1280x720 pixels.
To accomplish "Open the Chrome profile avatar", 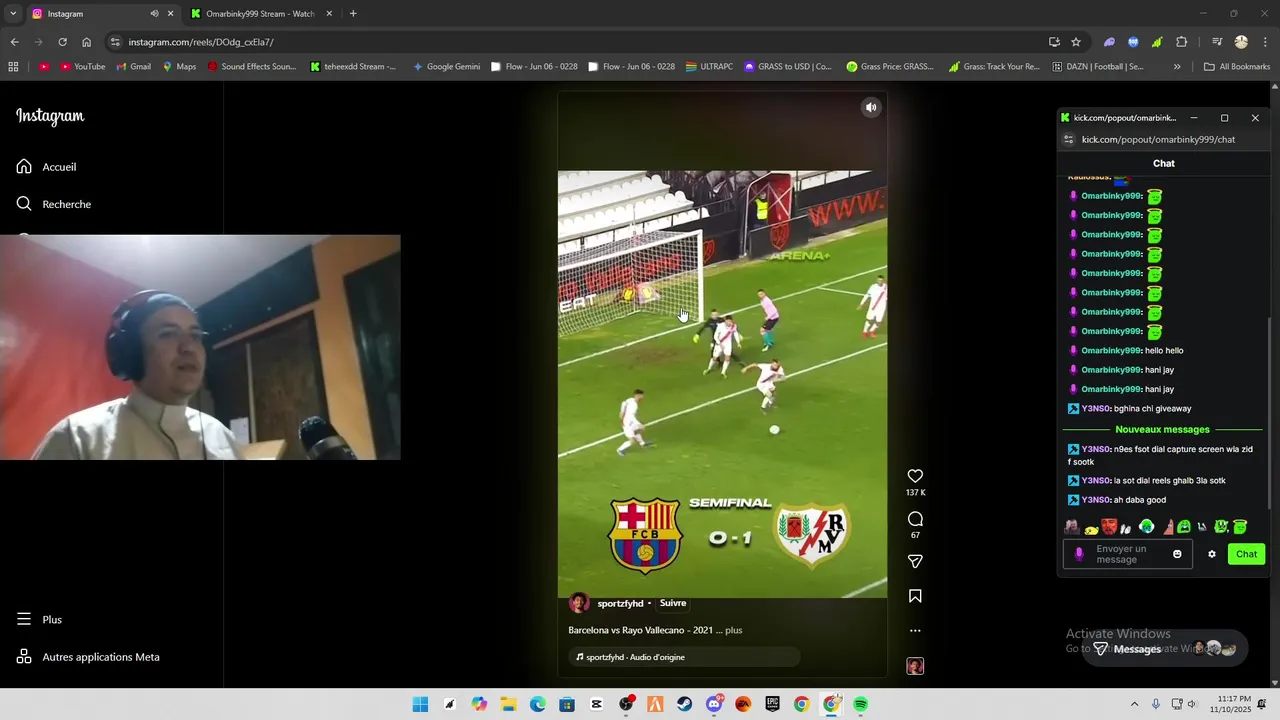I will click(x=1241, y=42).
